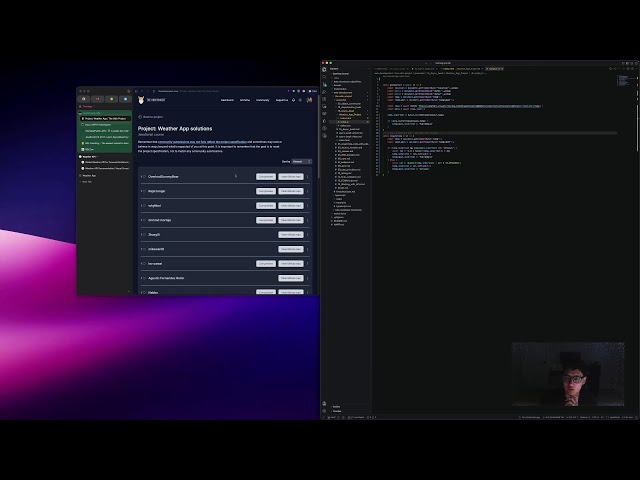Click the red pinned site icon in Arc sidebar
This screenshot has width=640, height=480.
point(98,99)
